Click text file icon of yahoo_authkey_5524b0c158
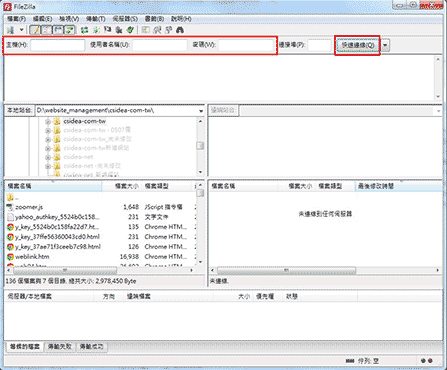The width and height of the screenshot is (447, 370). (10, 217)
